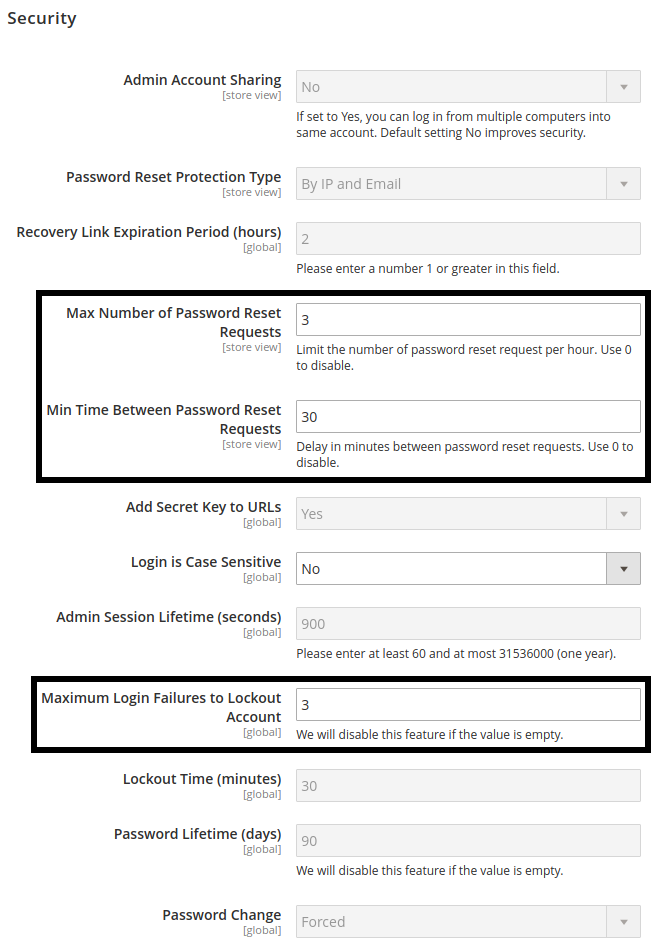Expand the Password Change dropdown
The image size is (653, 950).
tap(468, 922)
